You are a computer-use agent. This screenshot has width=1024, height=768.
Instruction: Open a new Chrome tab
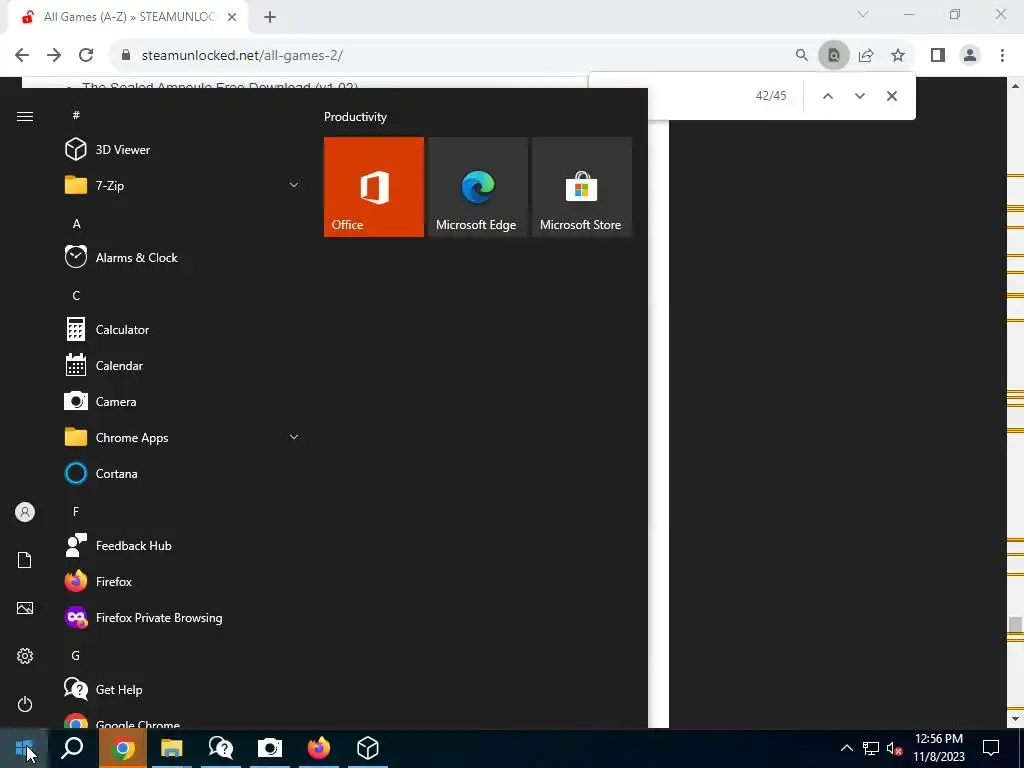click(x=270, y=18)
